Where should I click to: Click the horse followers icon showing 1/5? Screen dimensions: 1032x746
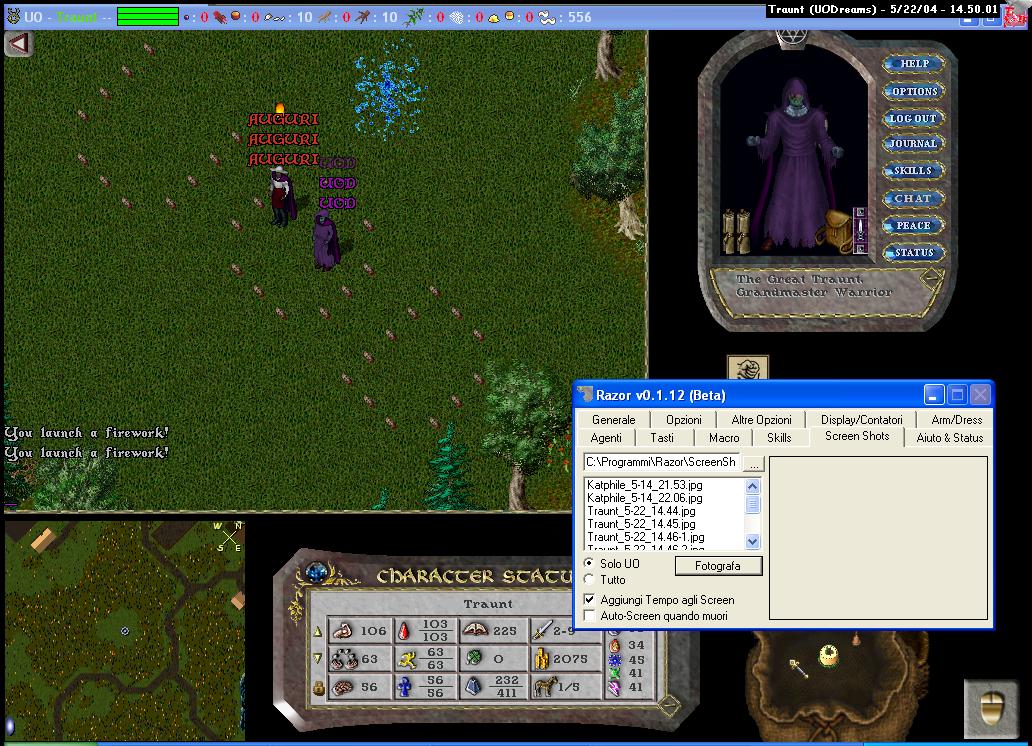(x=546, y=687)
